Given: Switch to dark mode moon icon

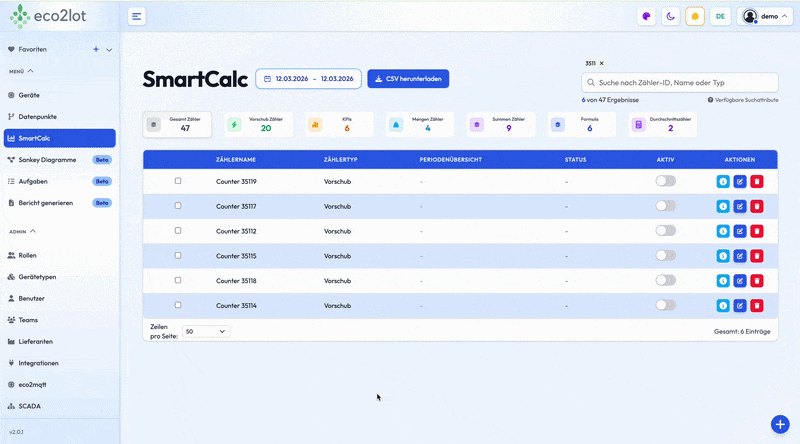Looking at the screenshot, I should pyautogui.click(x=670, y=16).
